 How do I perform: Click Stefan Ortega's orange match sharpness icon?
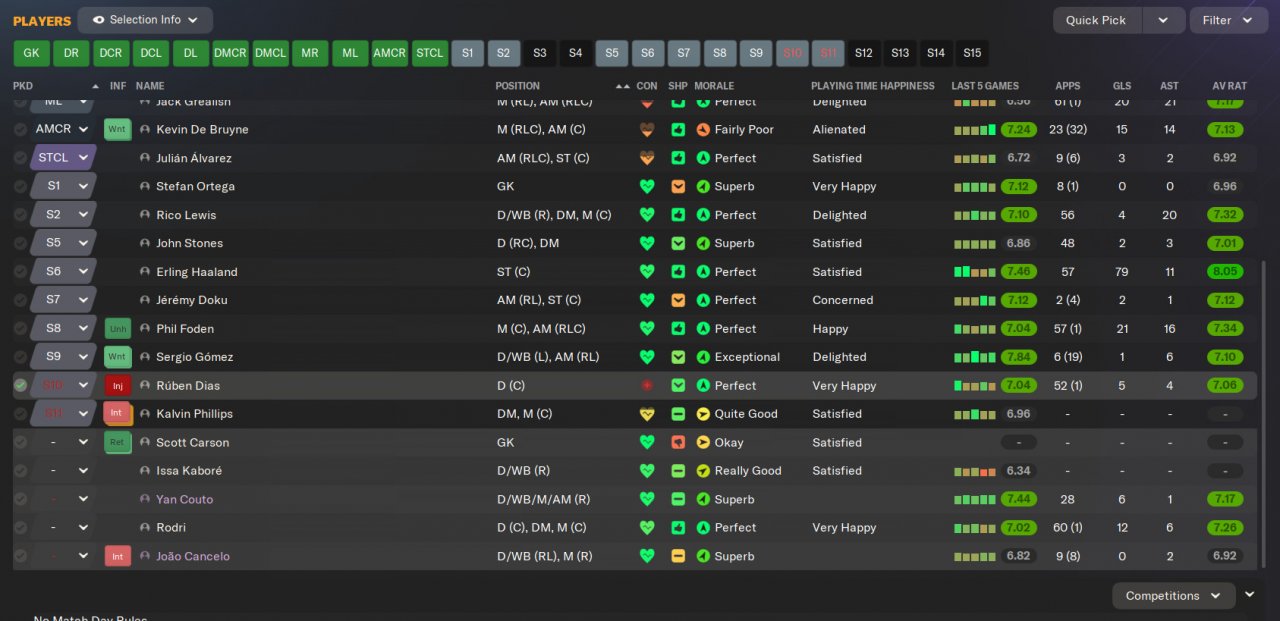point(678,186)
